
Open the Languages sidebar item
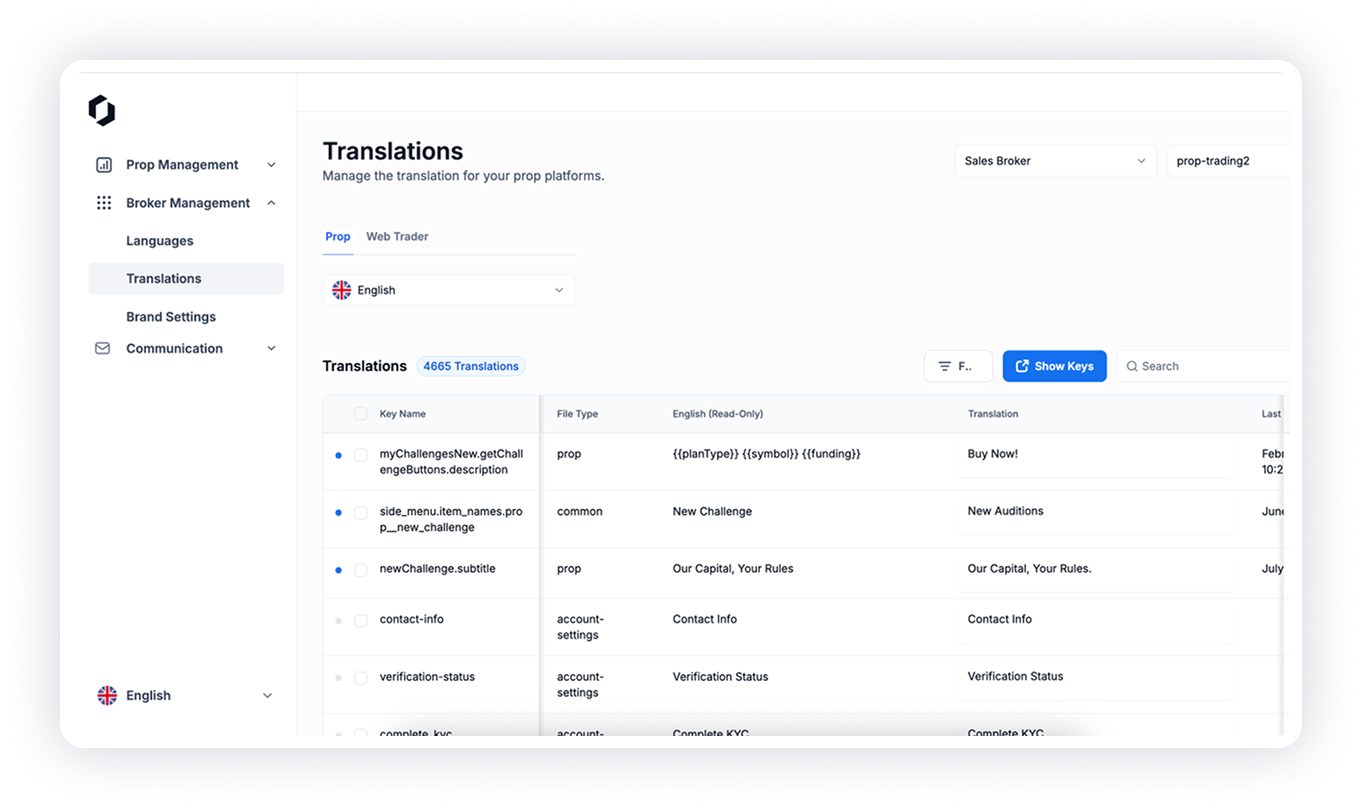(x=160, y=241)
